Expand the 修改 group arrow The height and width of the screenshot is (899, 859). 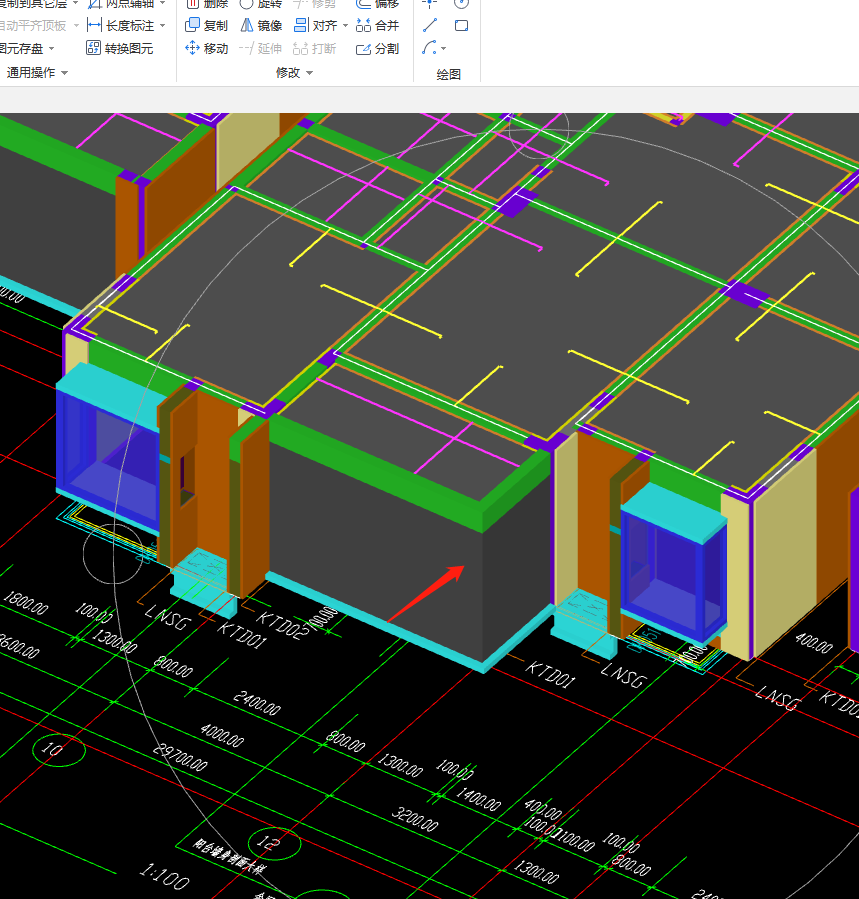(x=310, y=73)
